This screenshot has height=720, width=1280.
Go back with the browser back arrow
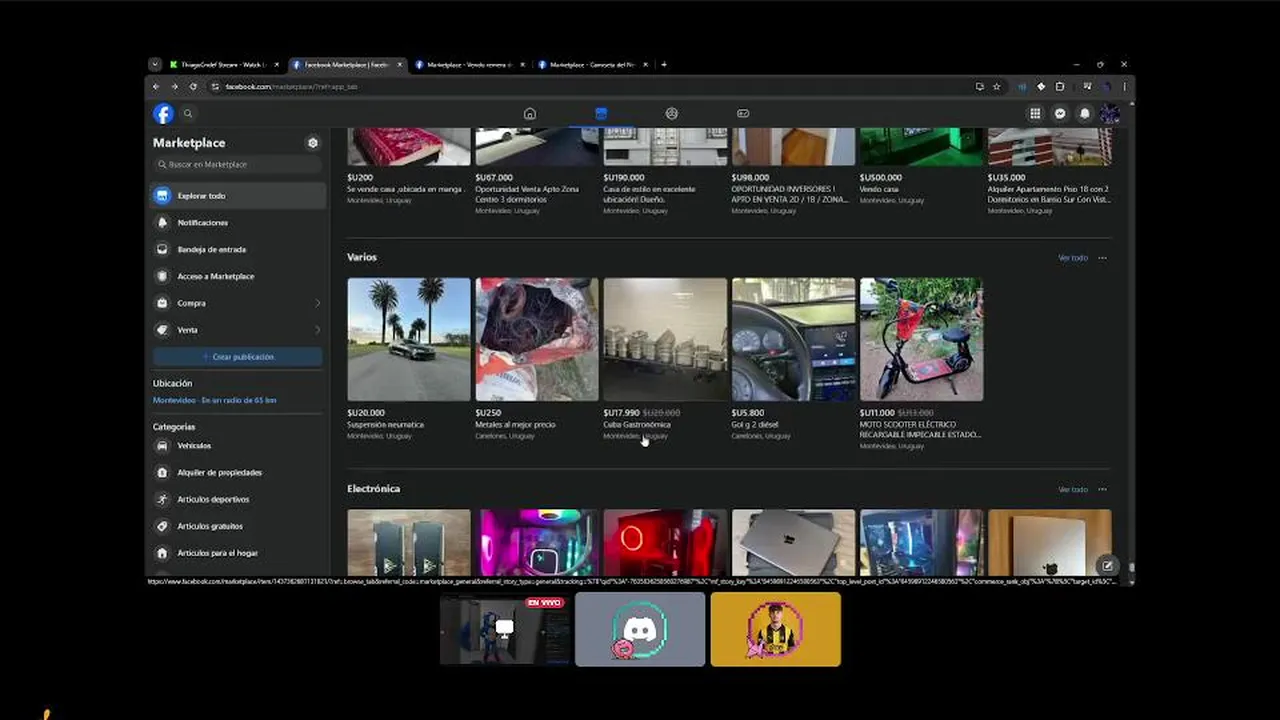pos(156,87)
